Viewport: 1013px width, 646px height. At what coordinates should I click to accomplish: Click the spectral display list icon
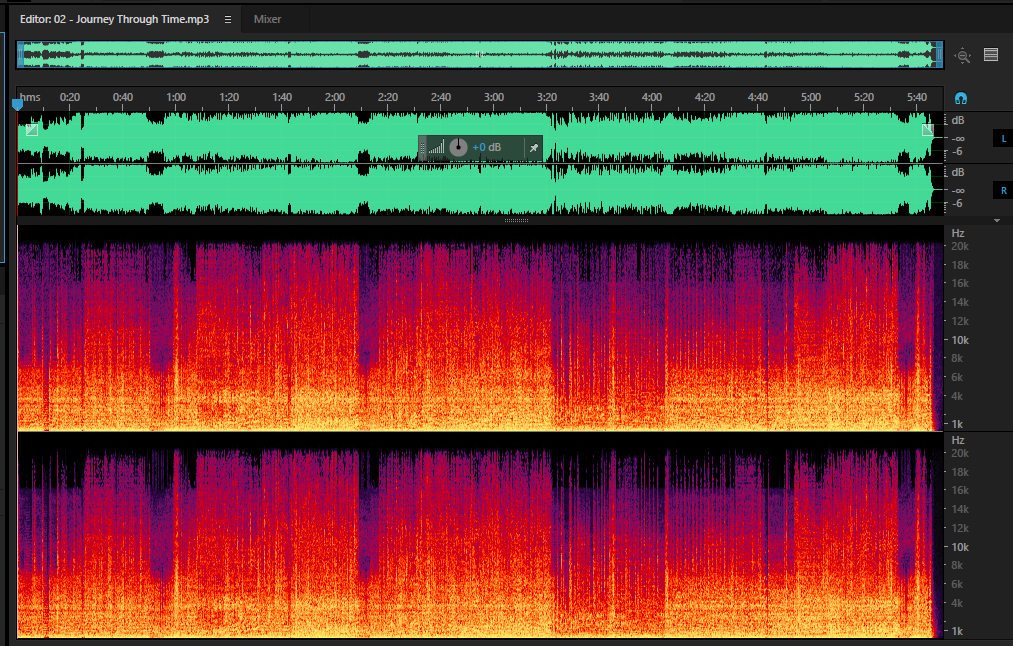(991, 55)
